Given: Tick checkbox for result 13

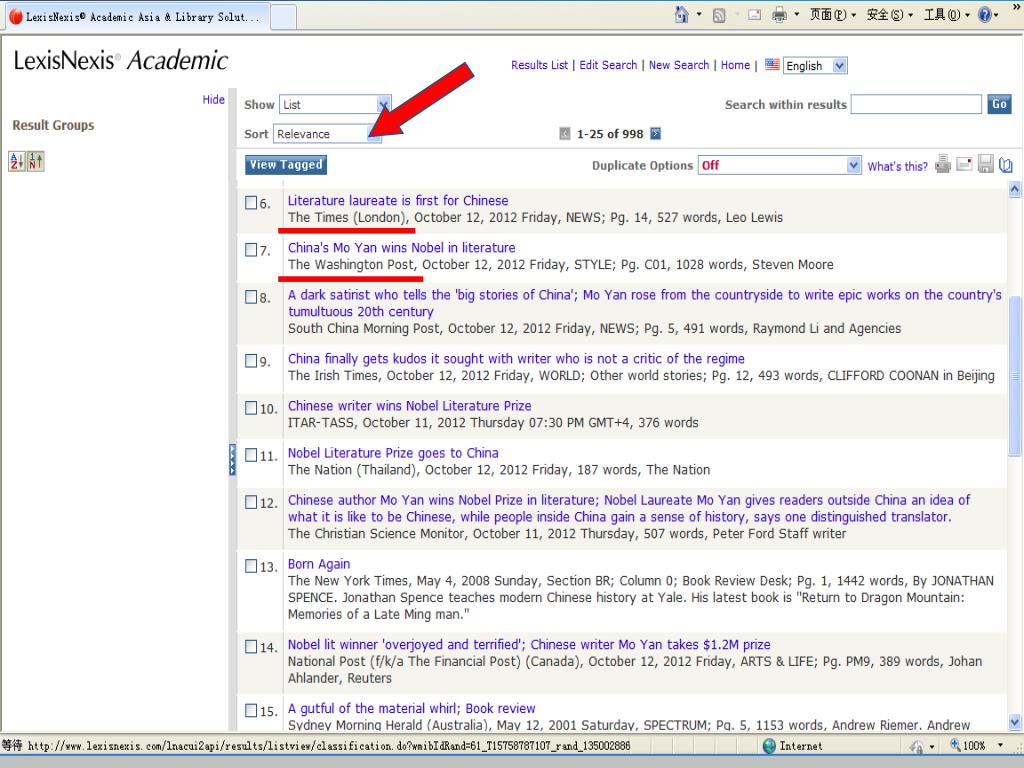Looking at the screenshot, I should (251, 566).
